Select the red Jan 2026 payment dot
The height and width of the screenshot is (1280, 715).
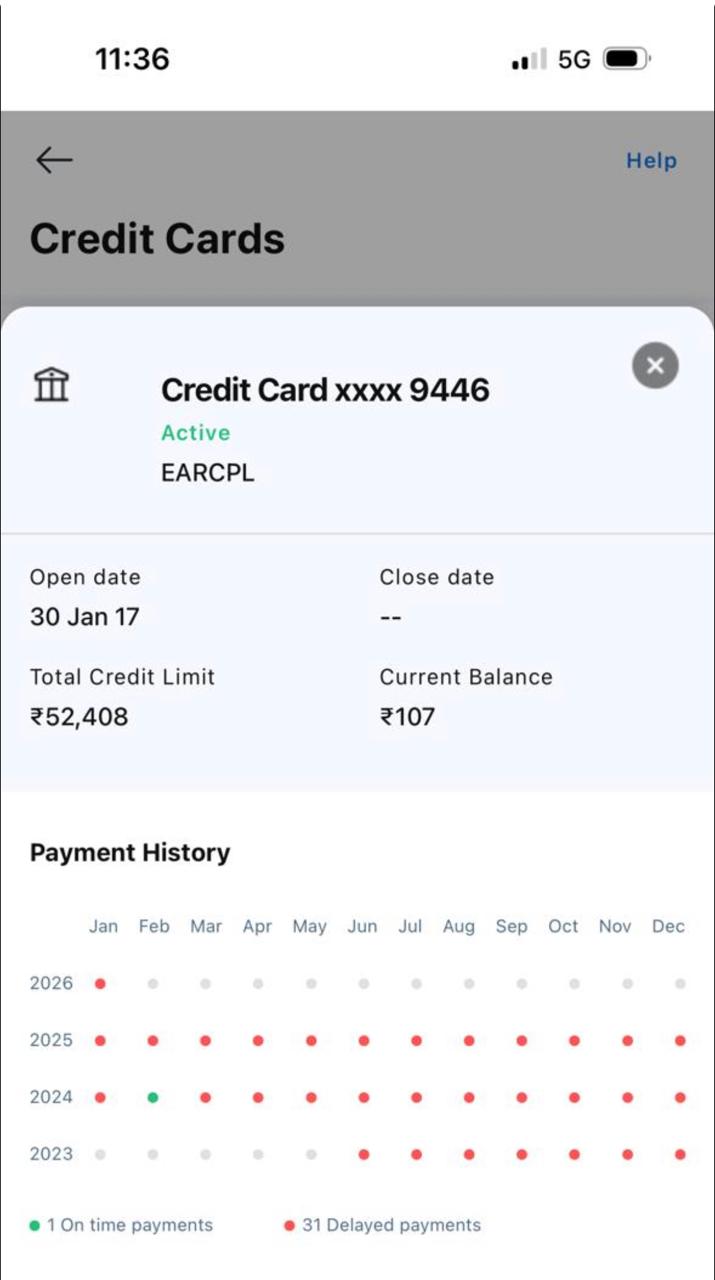pyautogui.click(x=100, y=984)
